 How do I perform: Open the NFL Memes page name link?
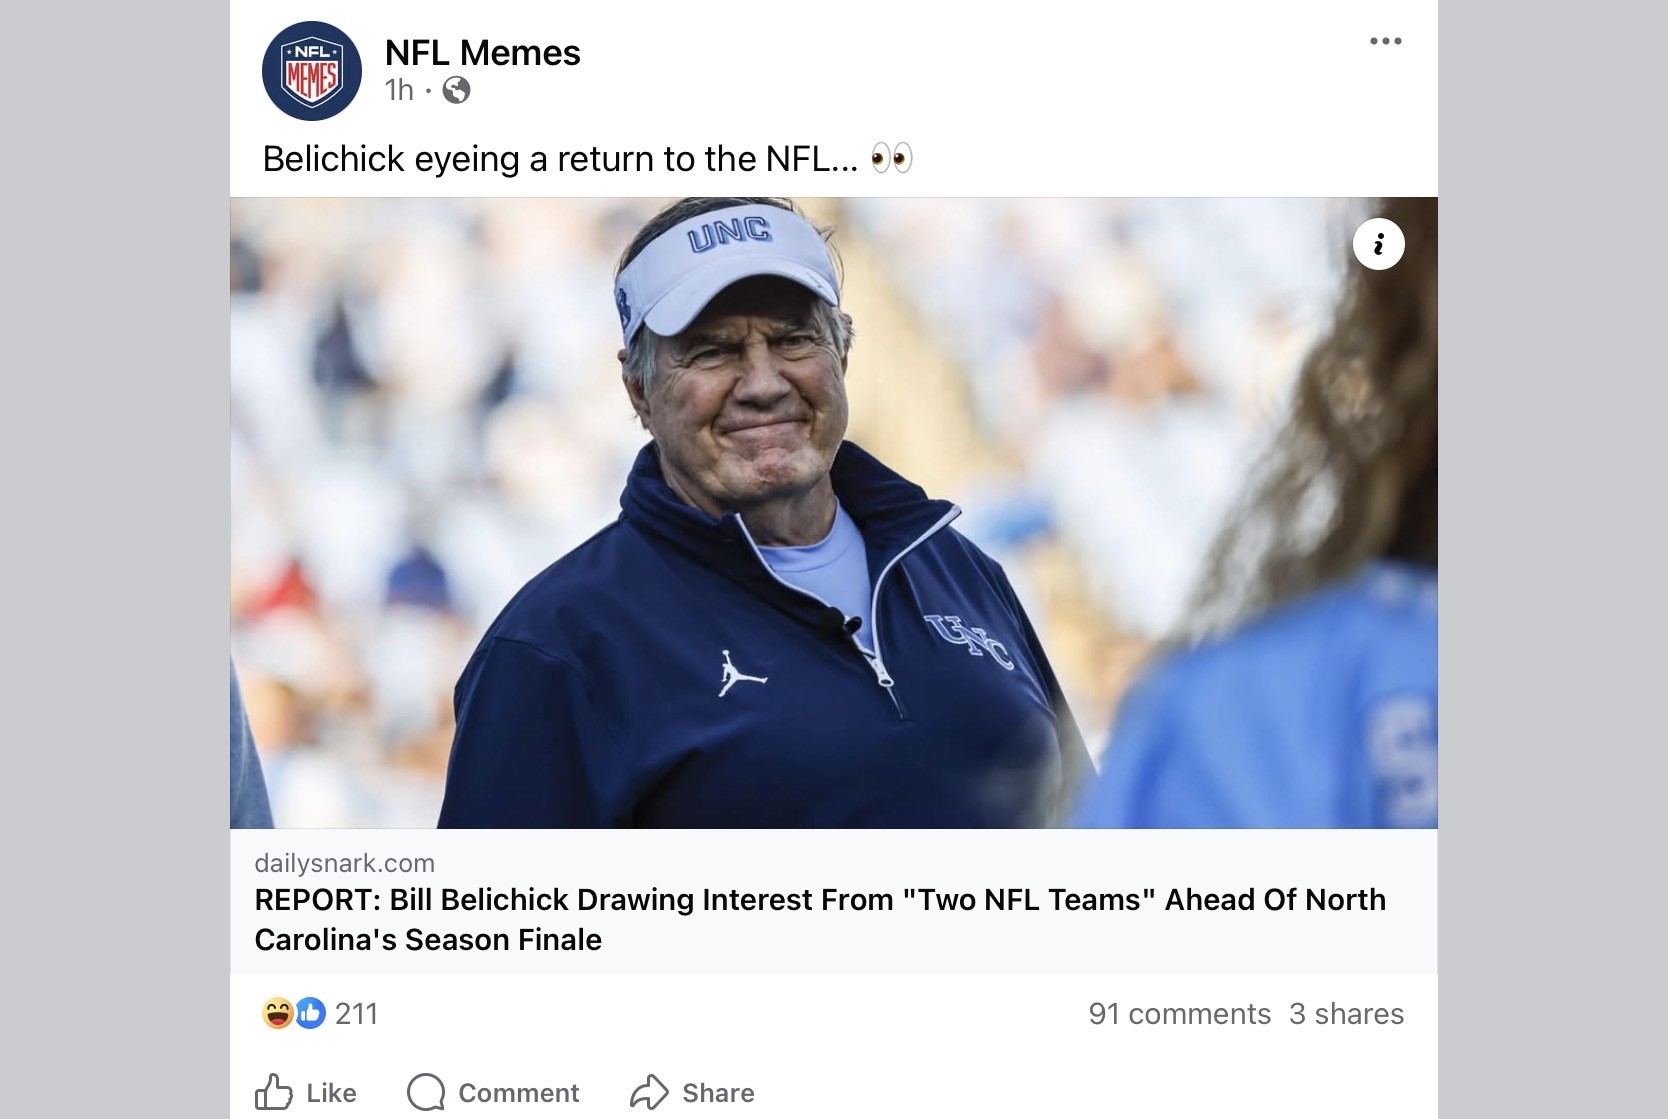pos(482,53)
